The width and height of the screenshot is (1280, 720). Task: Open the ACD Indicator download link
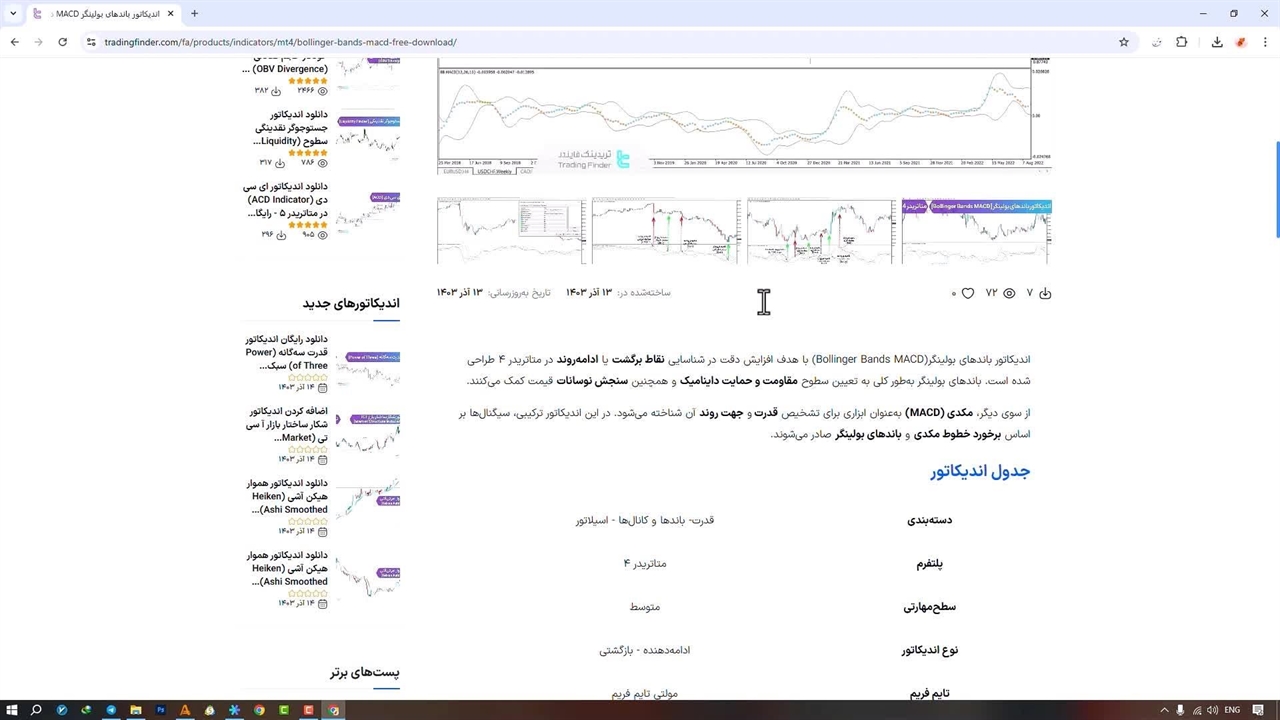[287, 200]
